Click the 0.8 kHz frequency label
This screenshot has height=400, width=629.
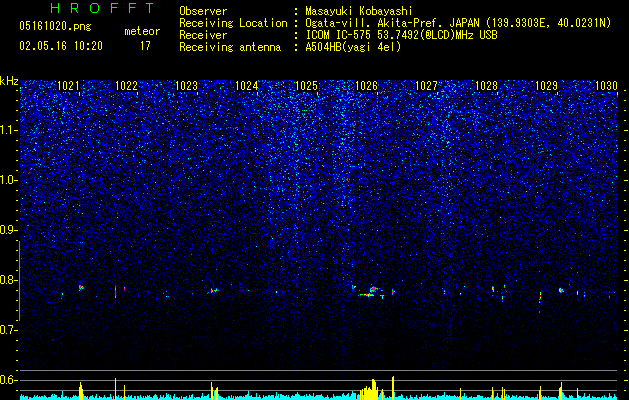(x=8, y=280)
